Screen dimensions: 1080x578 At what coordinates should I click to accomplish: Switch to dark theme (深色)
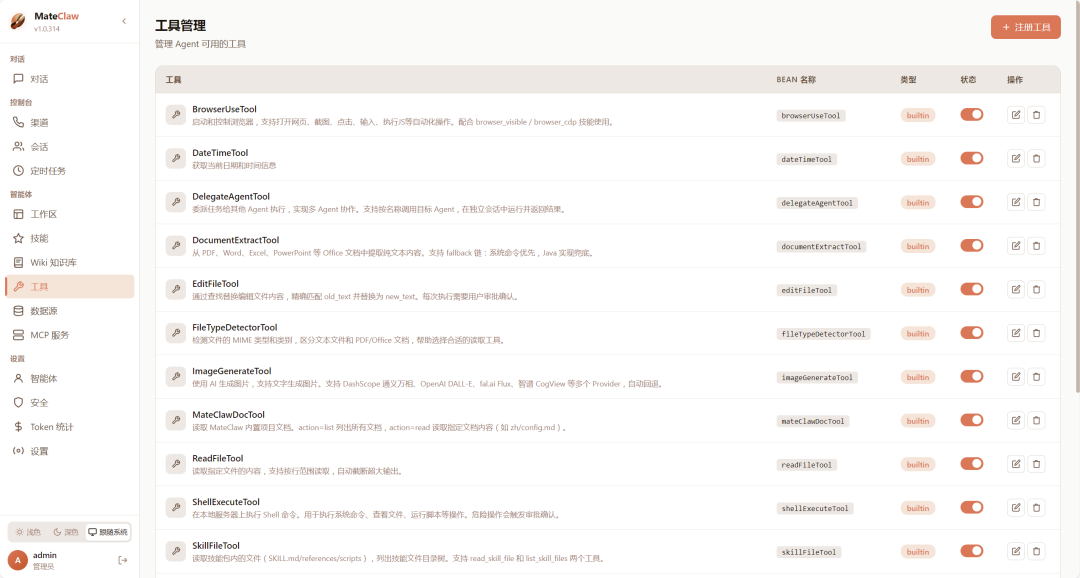pos(65,532)
